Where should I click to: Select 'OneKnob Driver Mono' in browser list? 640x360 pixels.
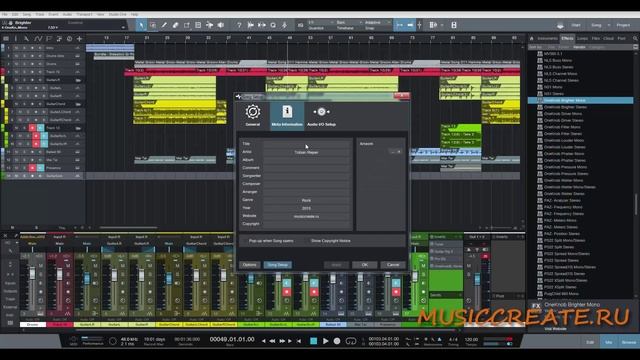(563, 114)
